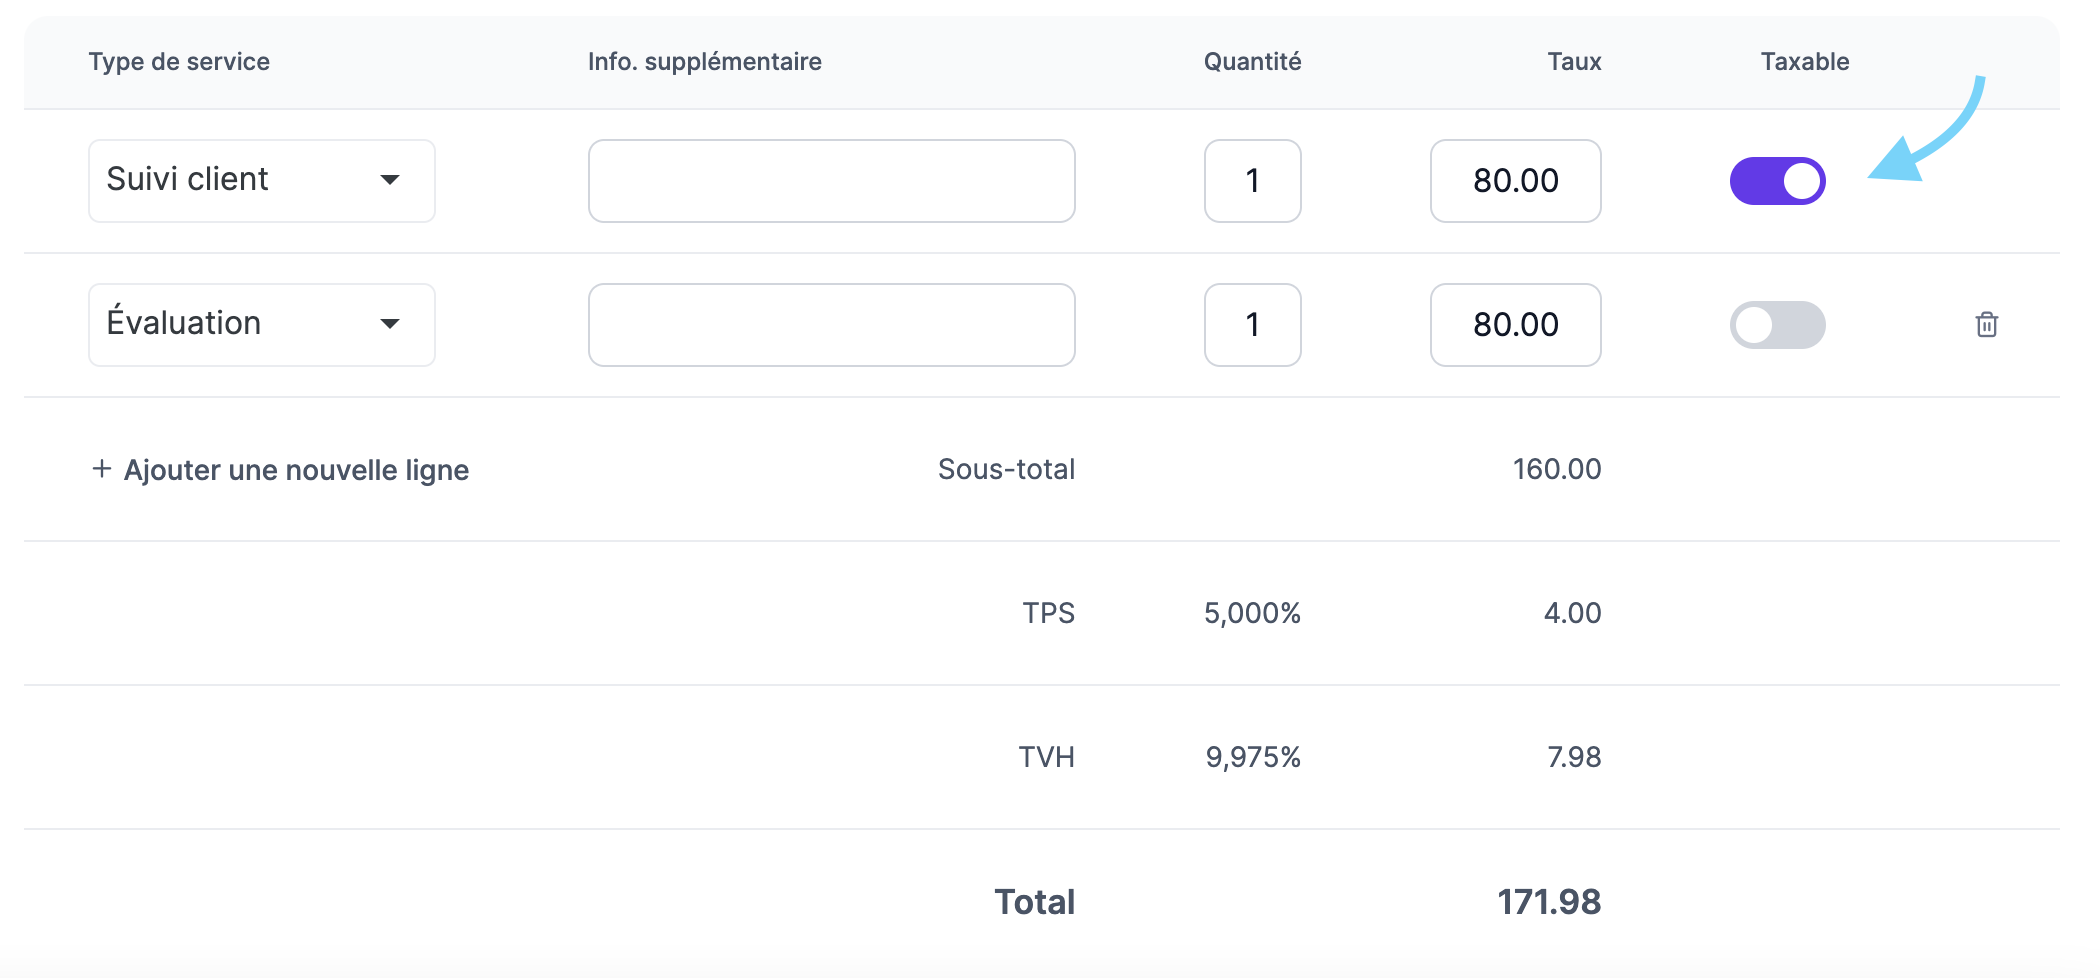
Task: Edit the rate field for Suivi client
Action: pyautogui.click(x=1516, y=181)
